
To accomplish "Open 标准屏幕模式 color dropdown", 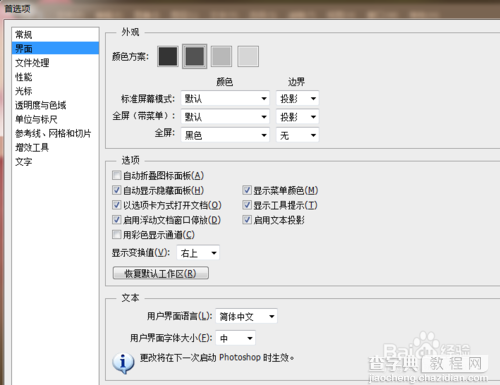I will pyautogui.click(x=225, y=98).
